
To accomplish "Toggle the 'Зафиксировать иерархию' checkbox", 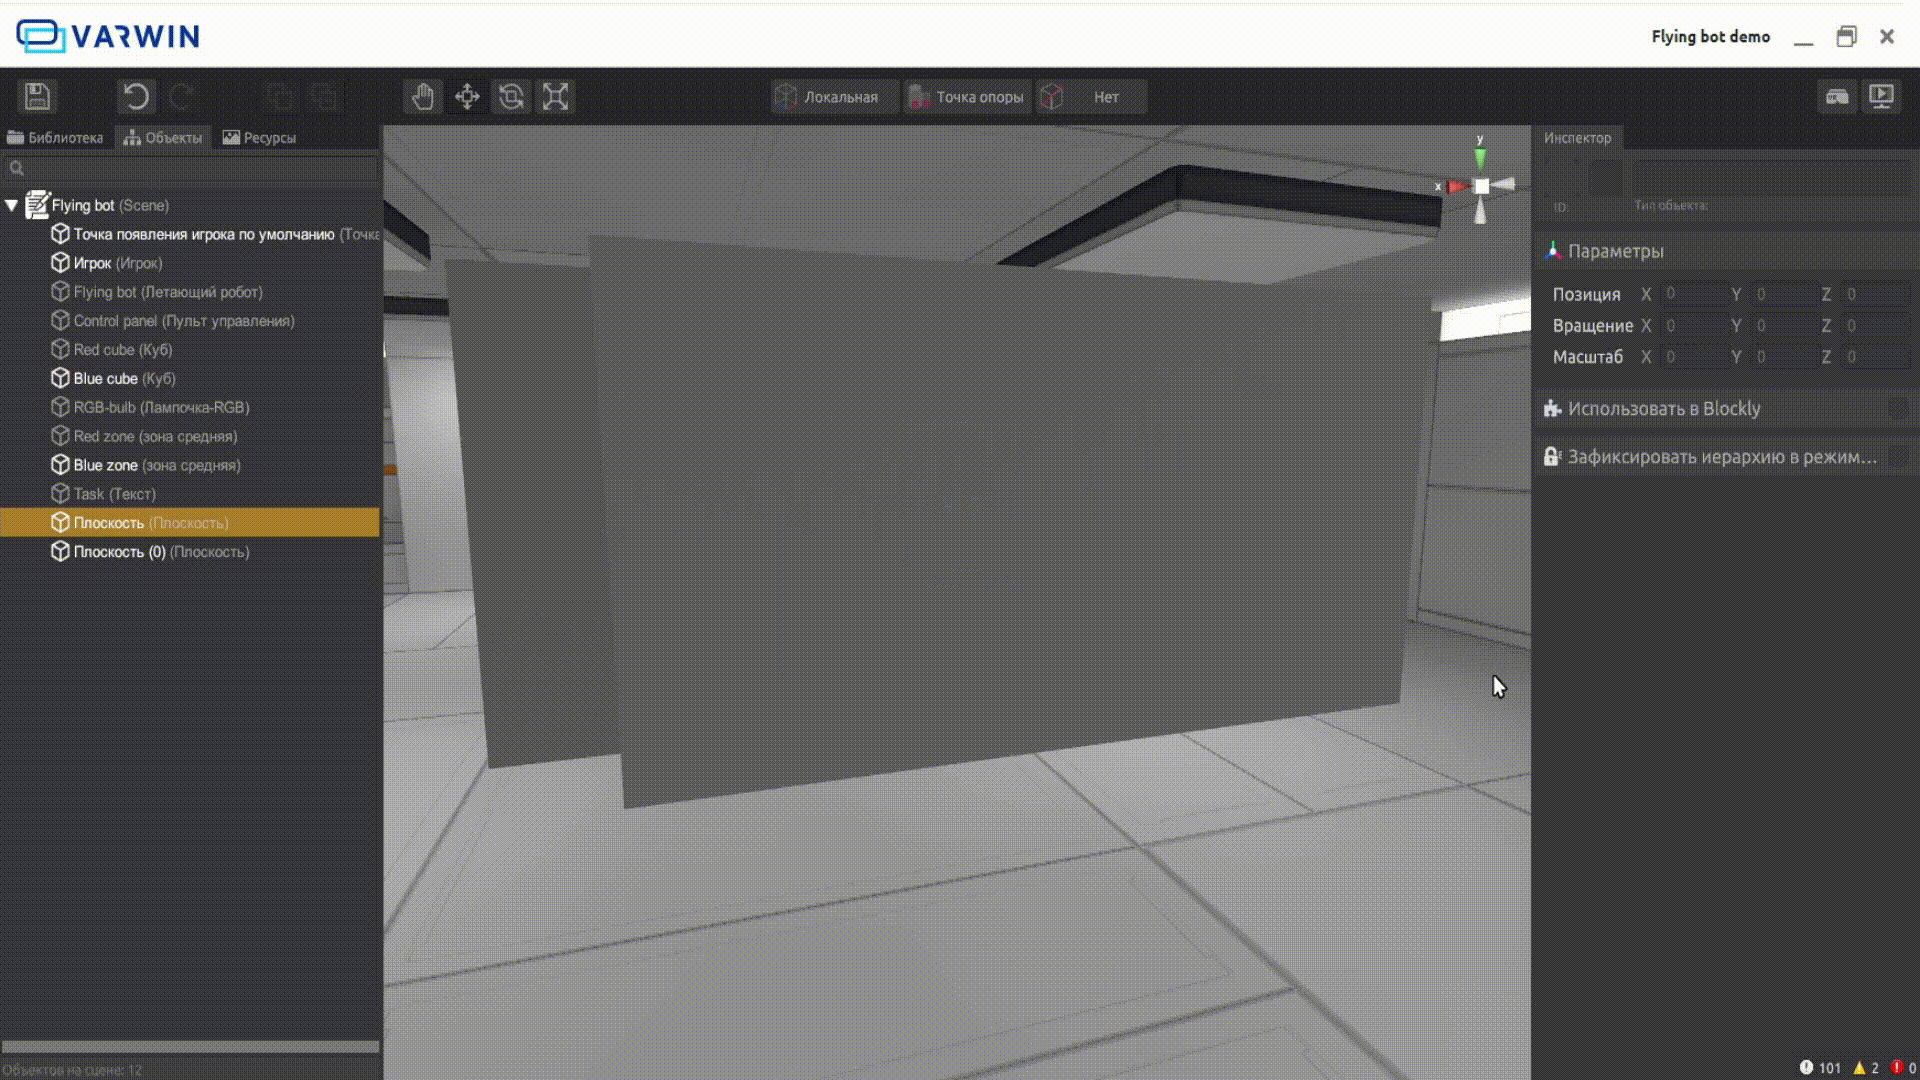I will pos(1897,457).
